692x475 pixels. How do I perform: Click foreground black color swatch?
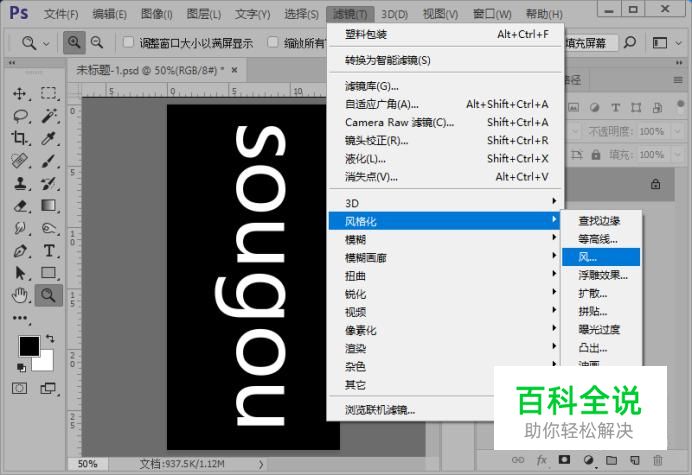point(29,346)
